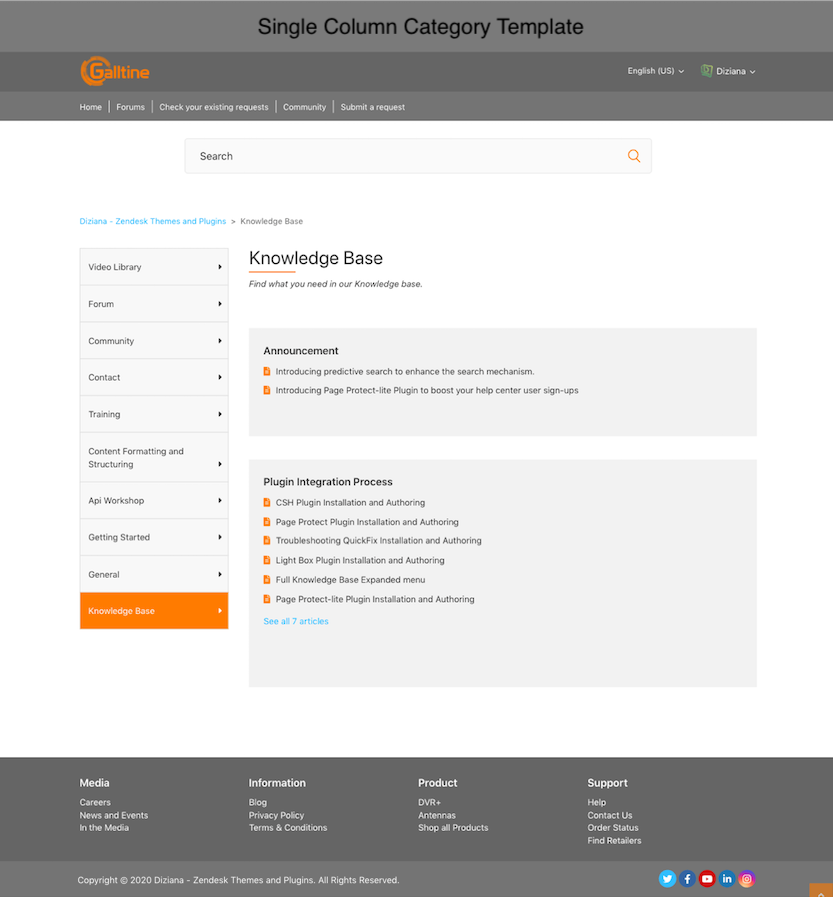Open Introducing Page Protect-lite Plugin announcement
This screenshot has height=897, width=833.
pos(427,390)
